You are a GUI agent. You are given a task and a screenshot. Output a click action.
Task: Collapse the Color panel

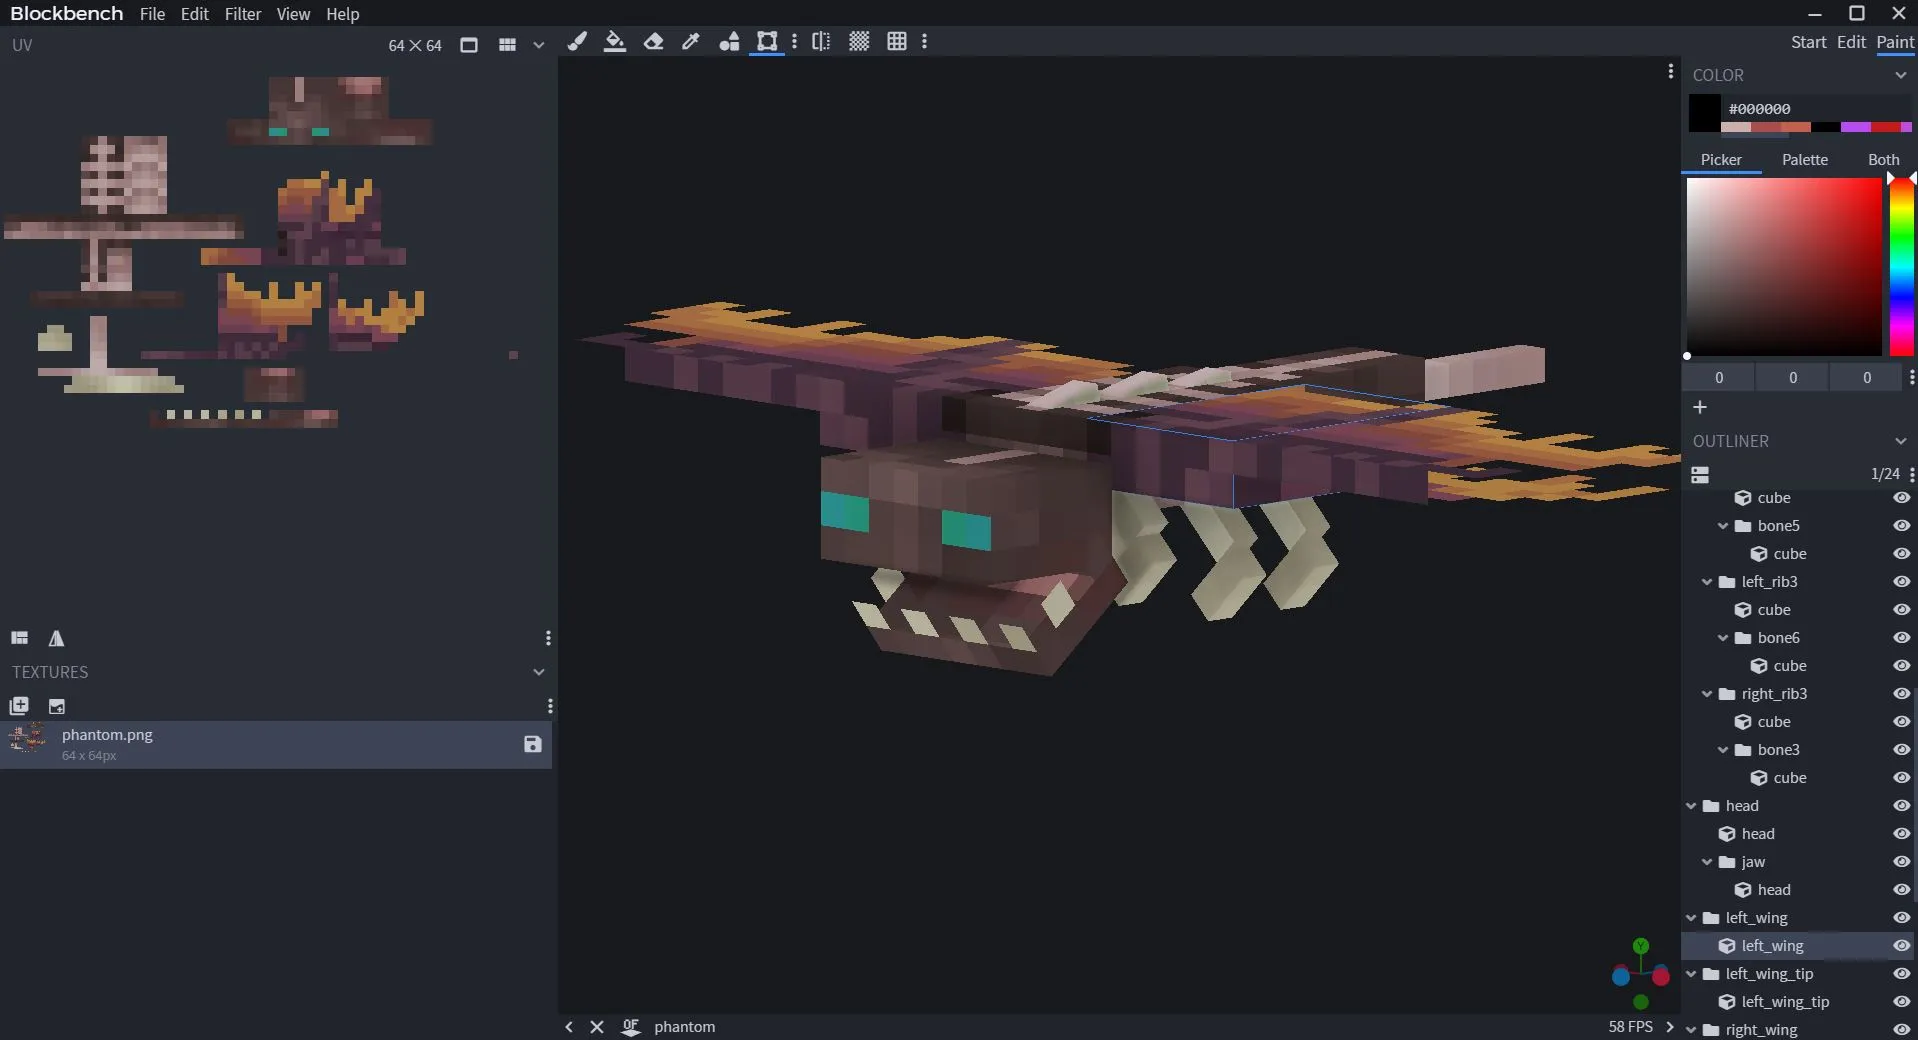click(x=1900, y=75)
